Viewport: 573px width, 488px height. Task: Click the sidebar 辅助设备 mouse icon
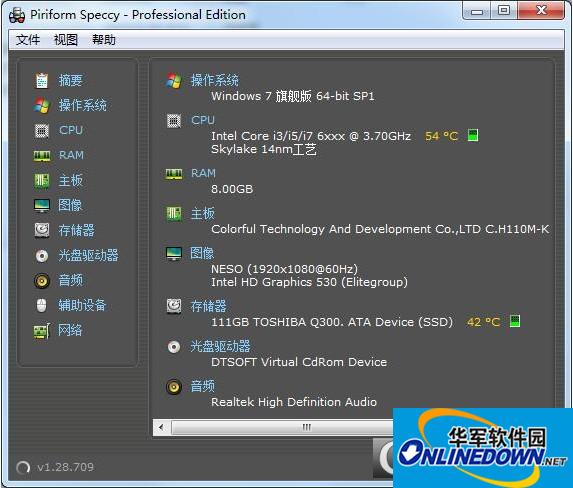(x=42, y=305)
